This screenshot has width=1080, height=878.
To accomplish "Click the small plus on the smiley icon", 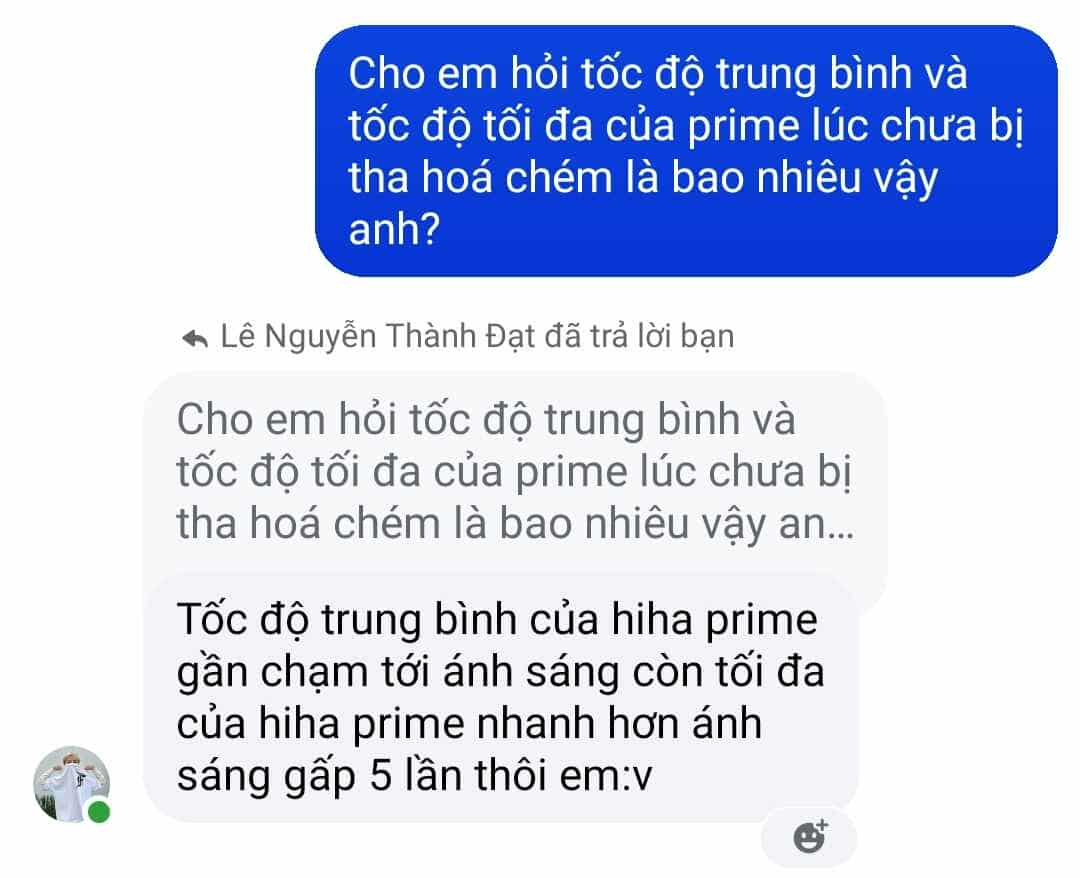I will click(822, 824).
